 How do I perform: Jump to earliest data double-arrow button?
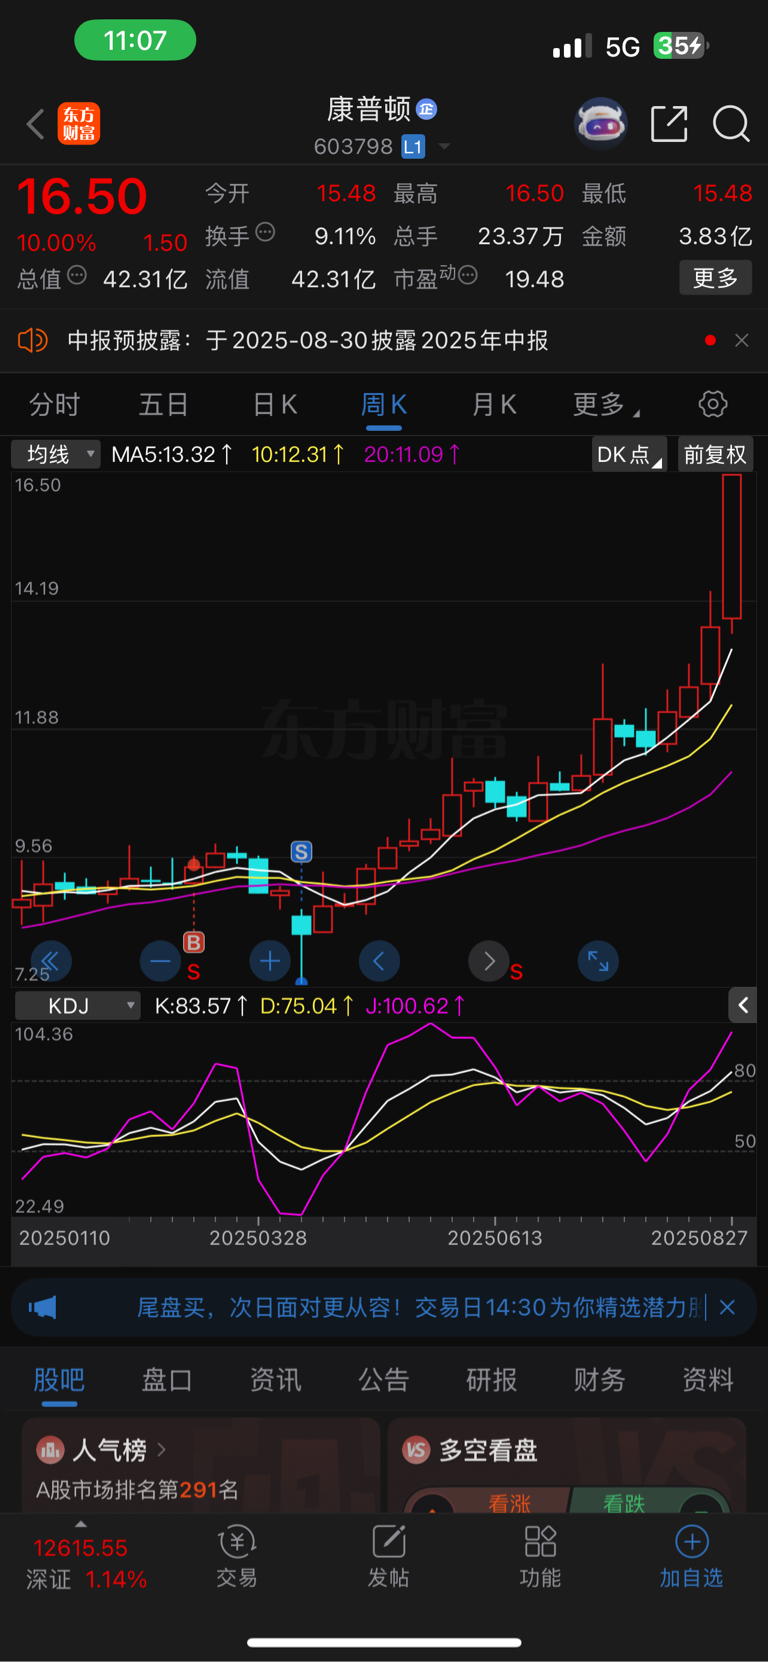pyautogui.click(x=50, y=962)
